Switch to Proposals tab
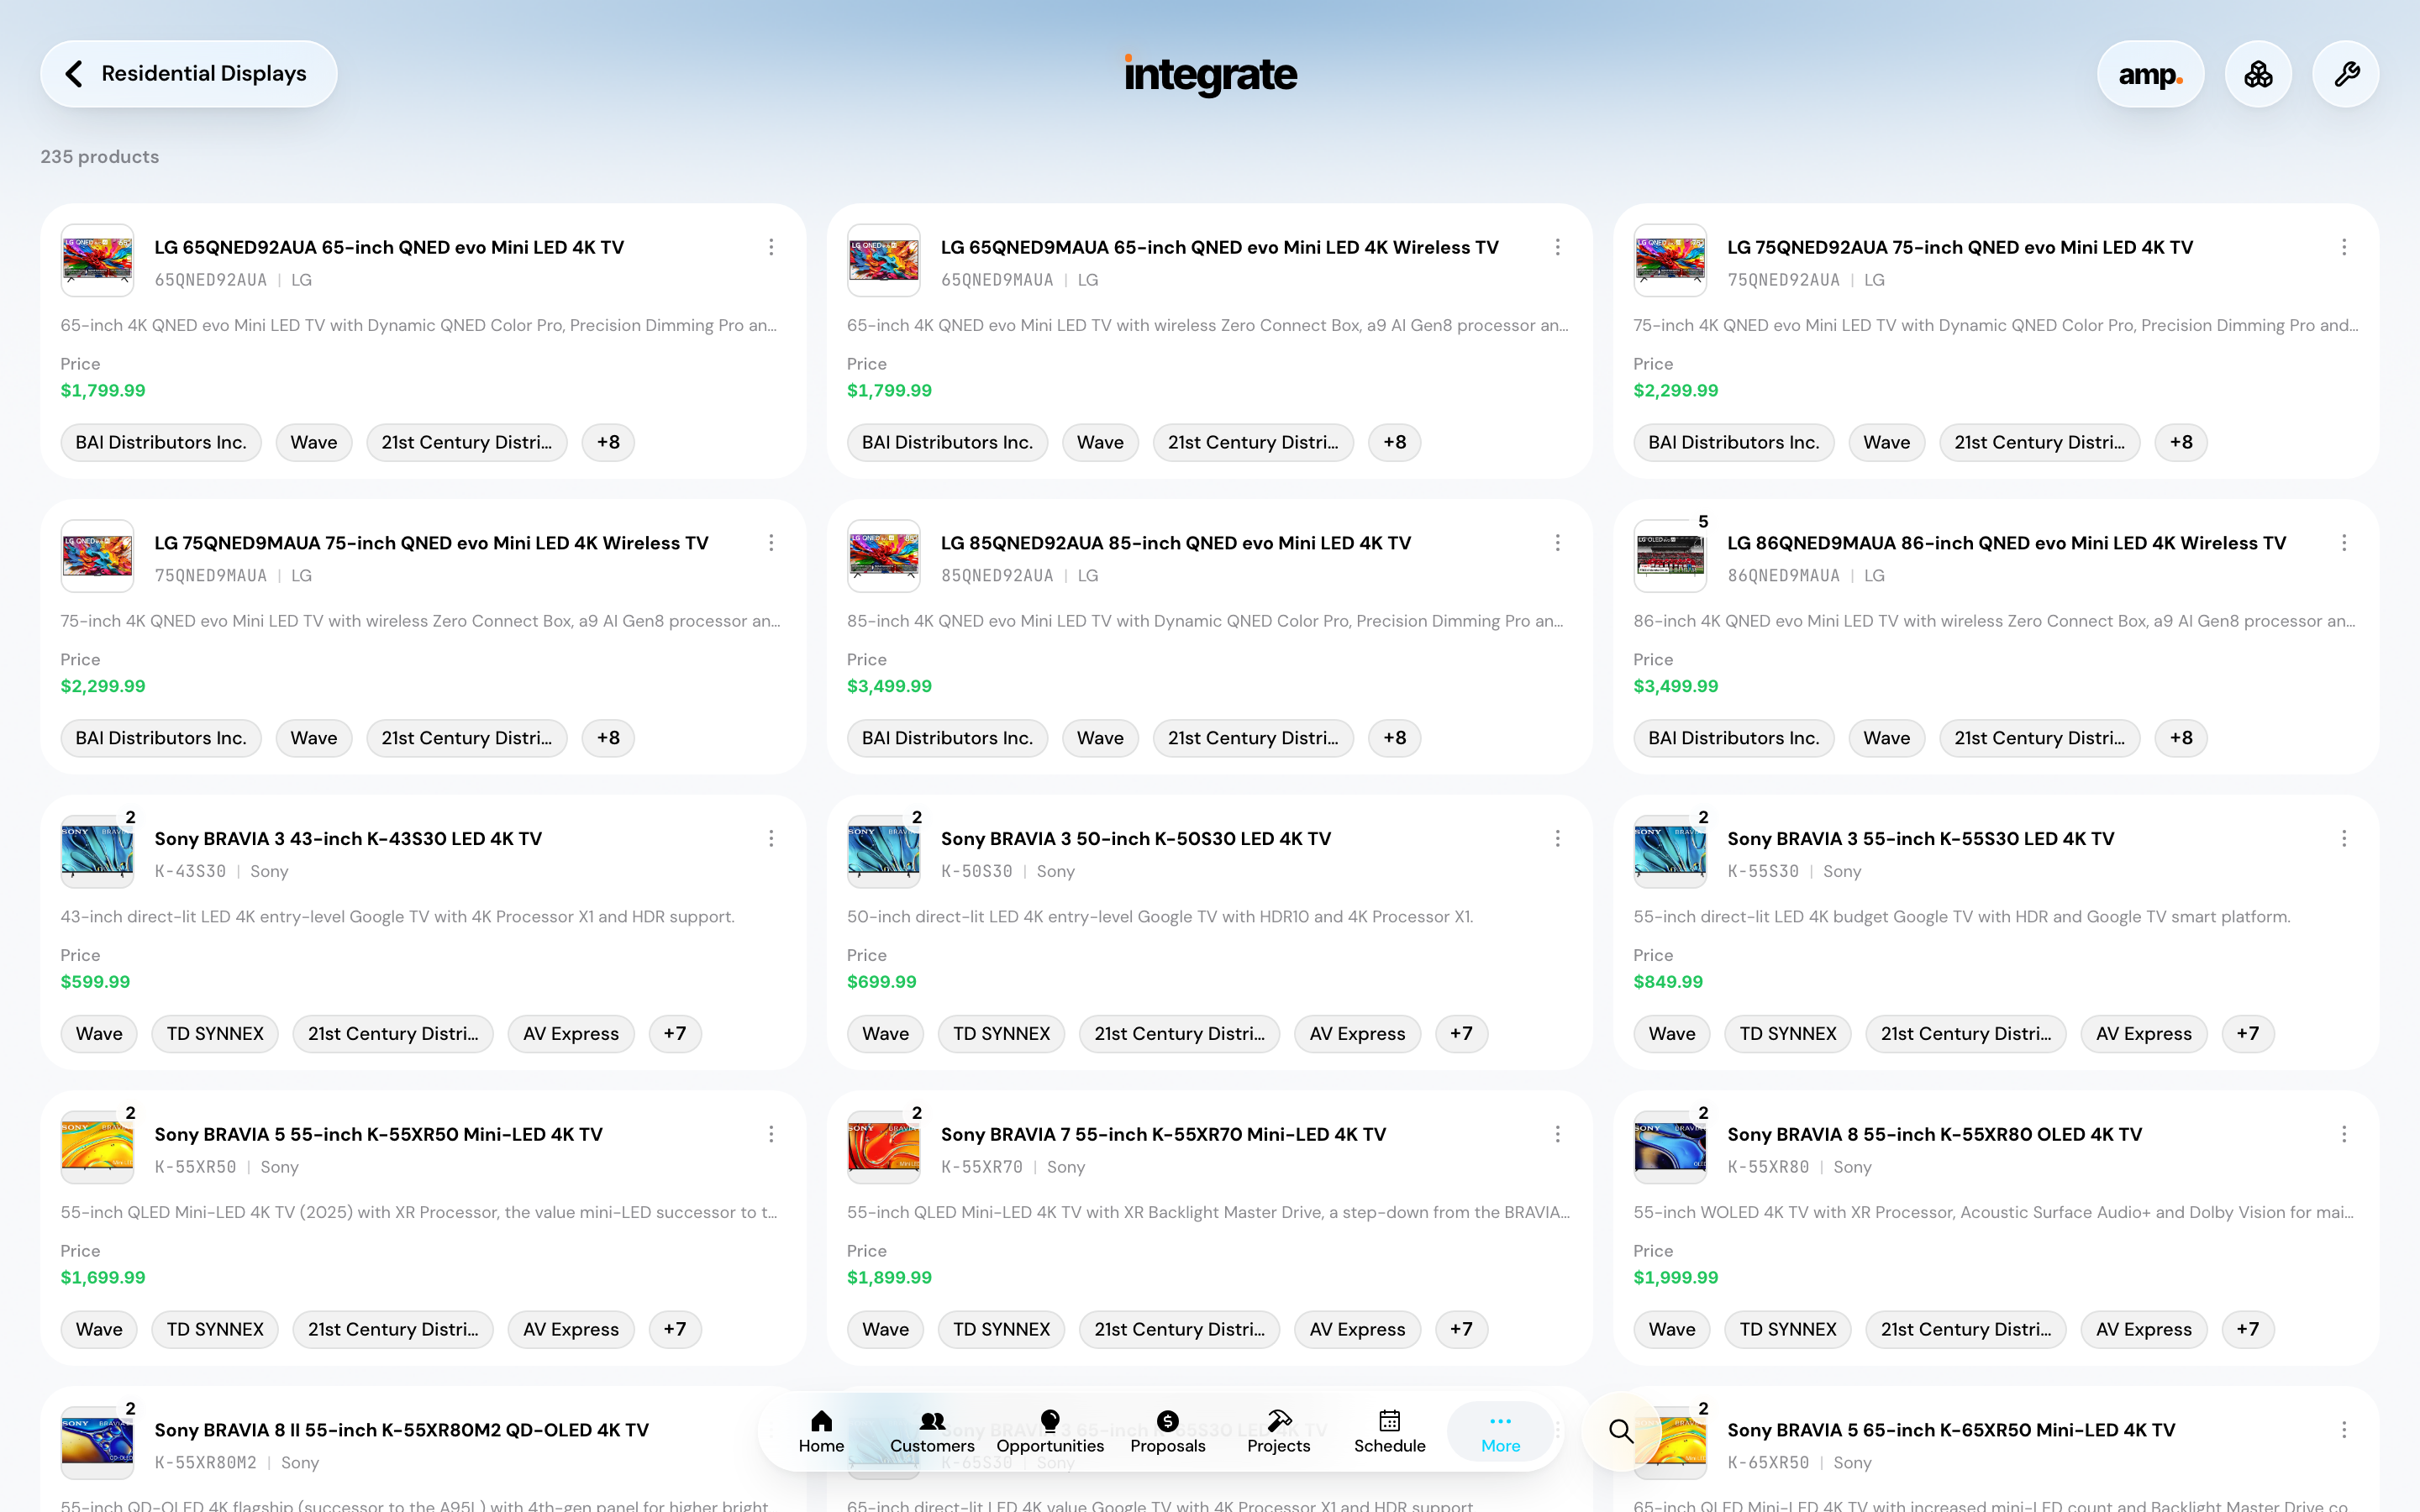Screen dimensions: 2420x1512 [x=1167, y=1432]
